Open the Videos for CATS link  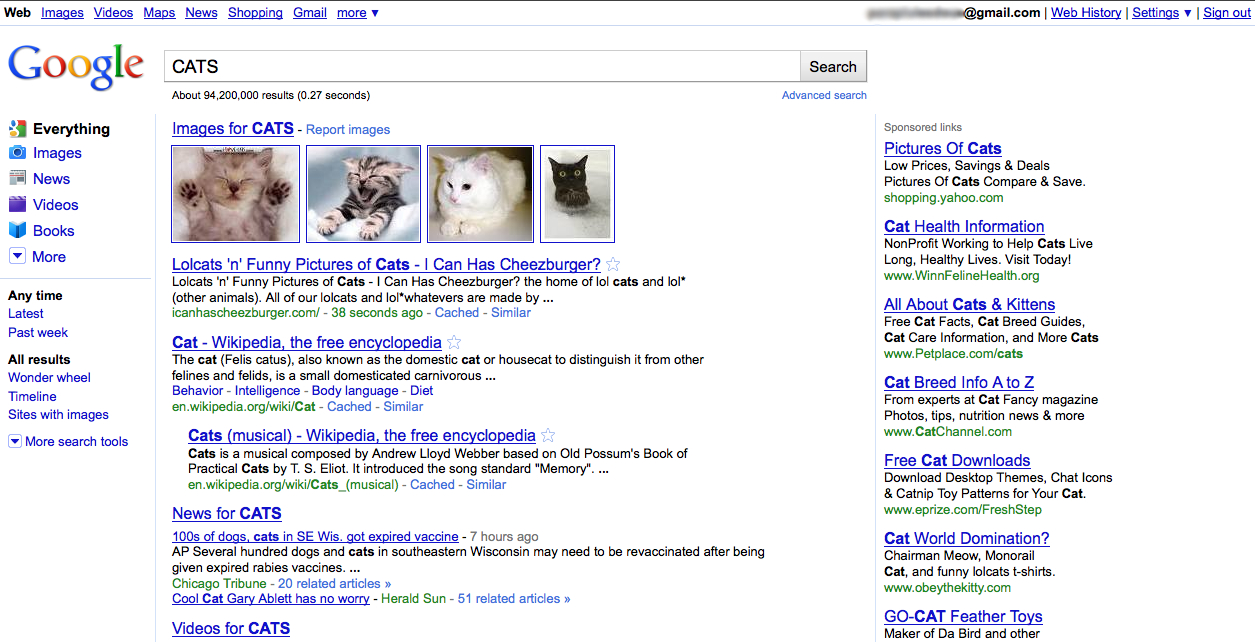click(231, 629)
